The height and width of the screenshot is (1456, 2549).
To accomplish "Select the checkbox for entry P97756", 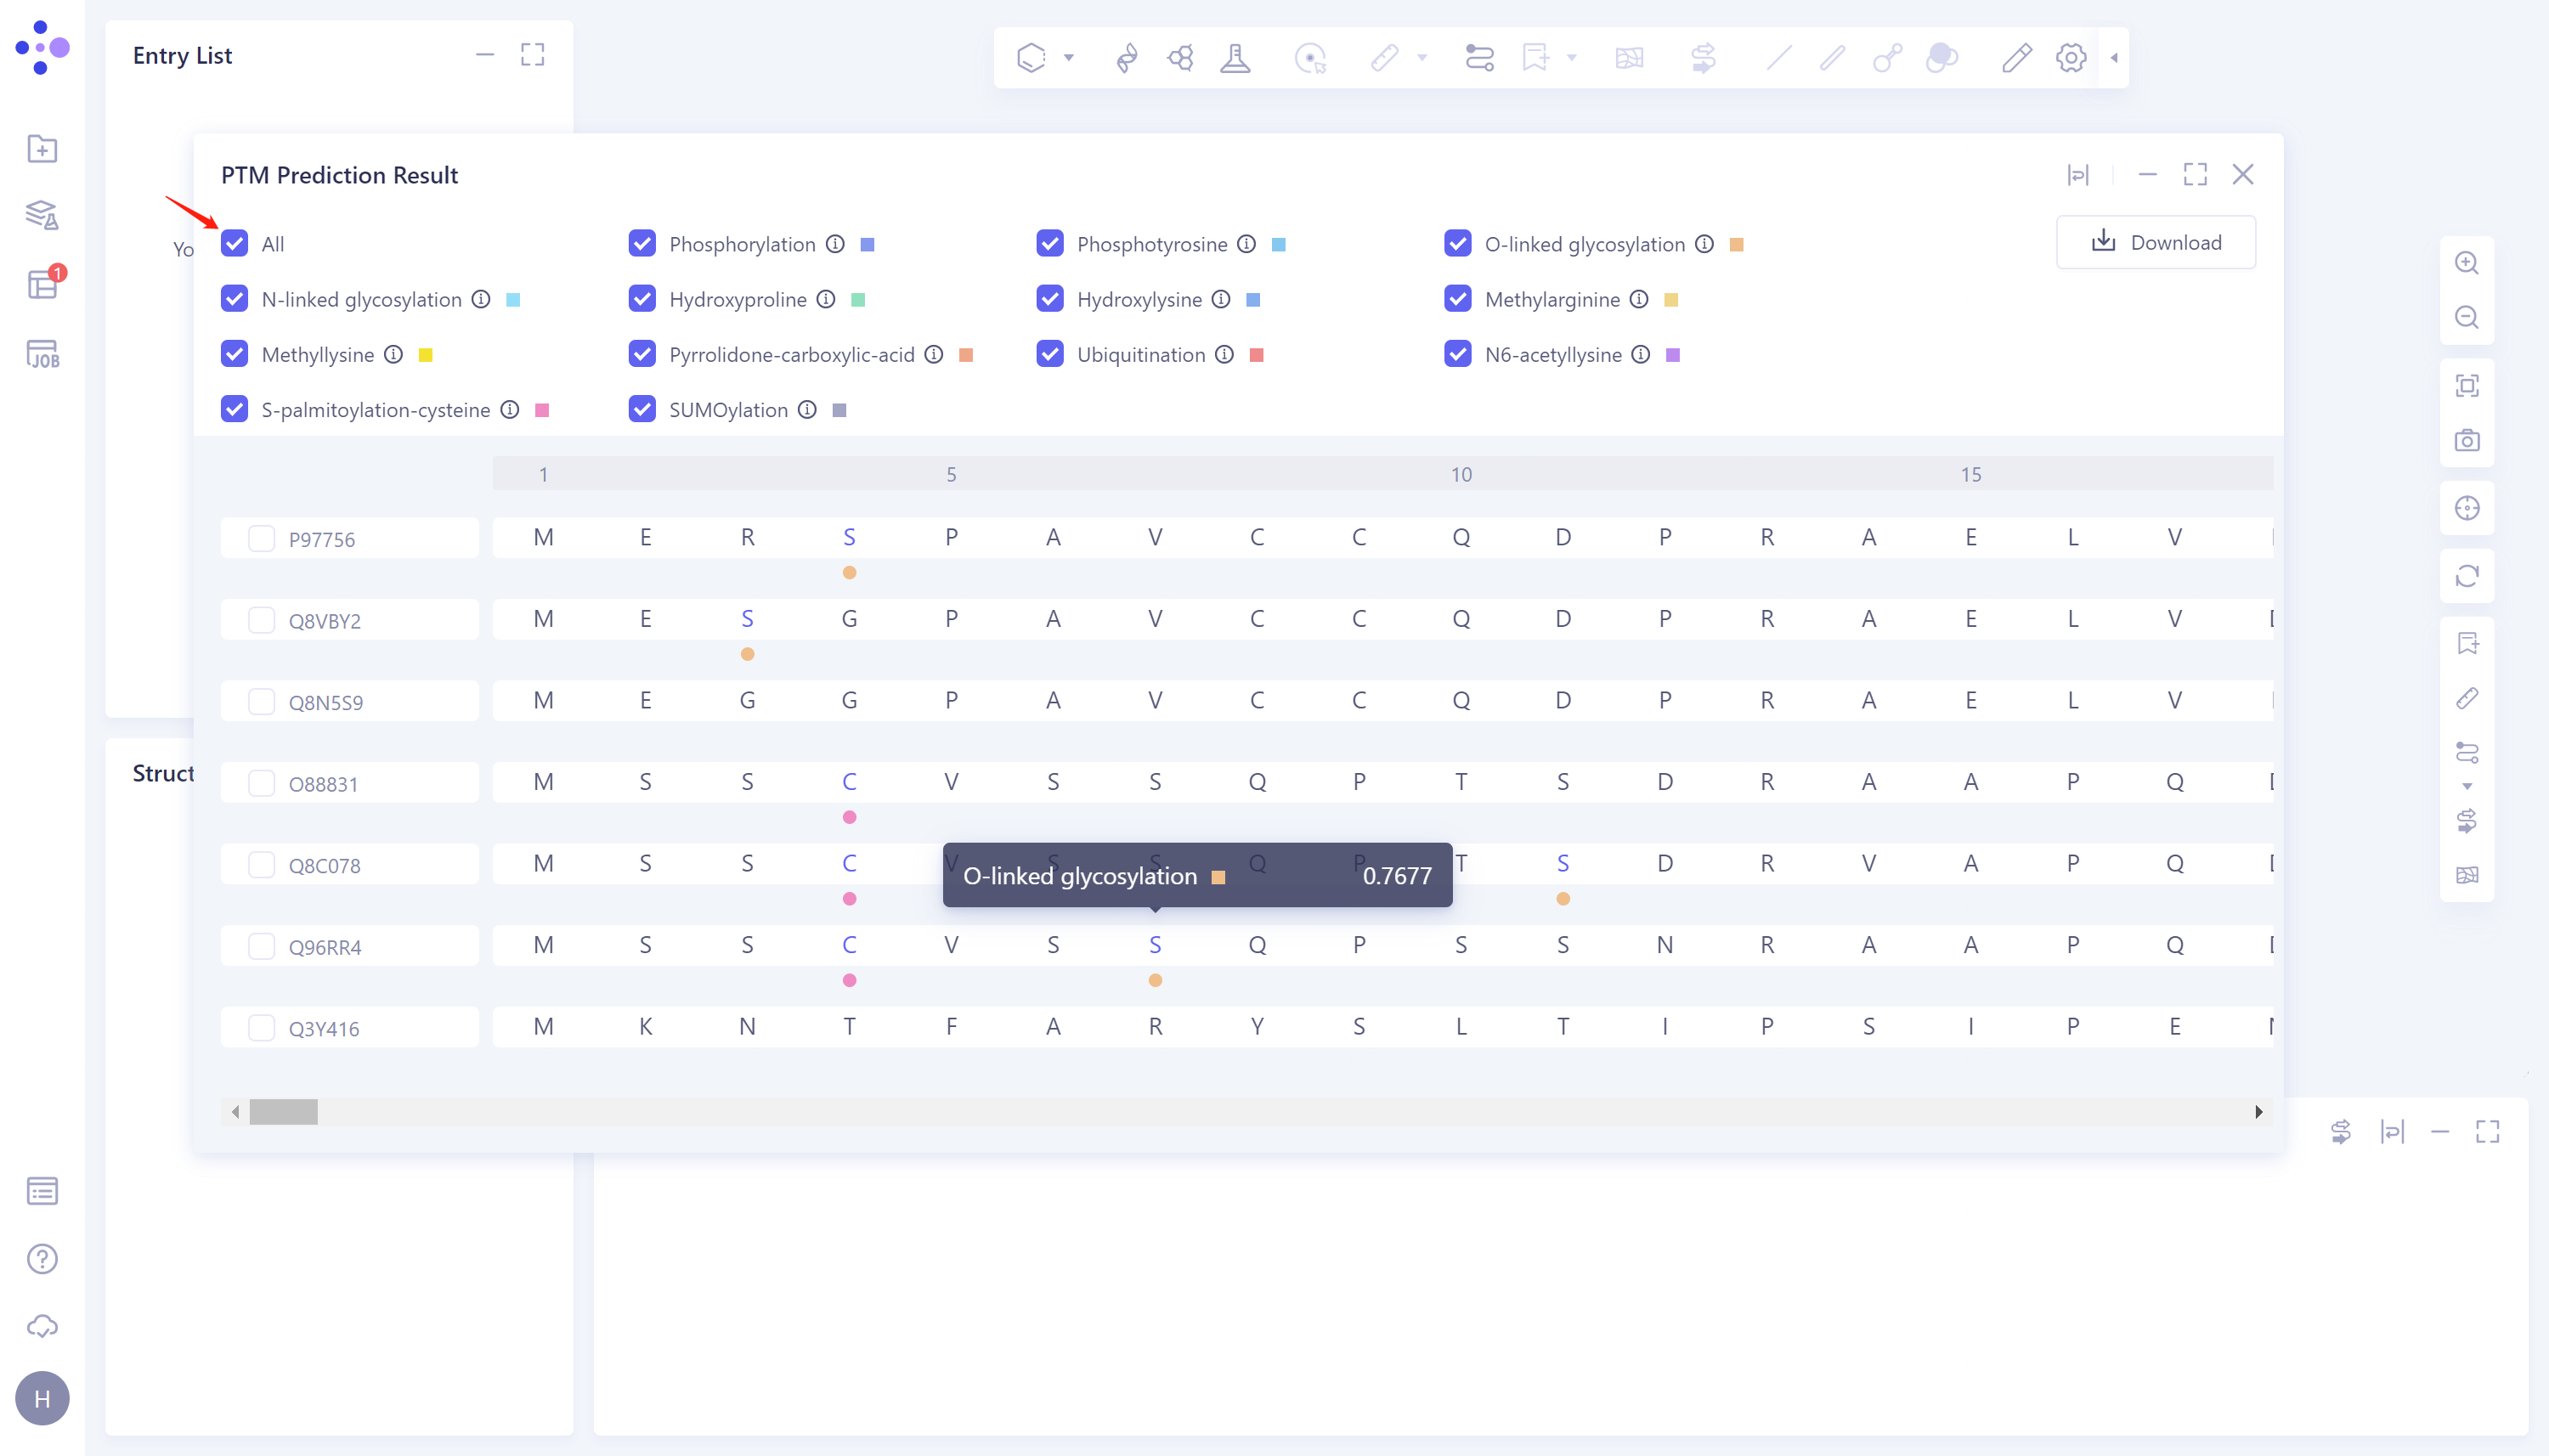I will [x=261, y=538].
